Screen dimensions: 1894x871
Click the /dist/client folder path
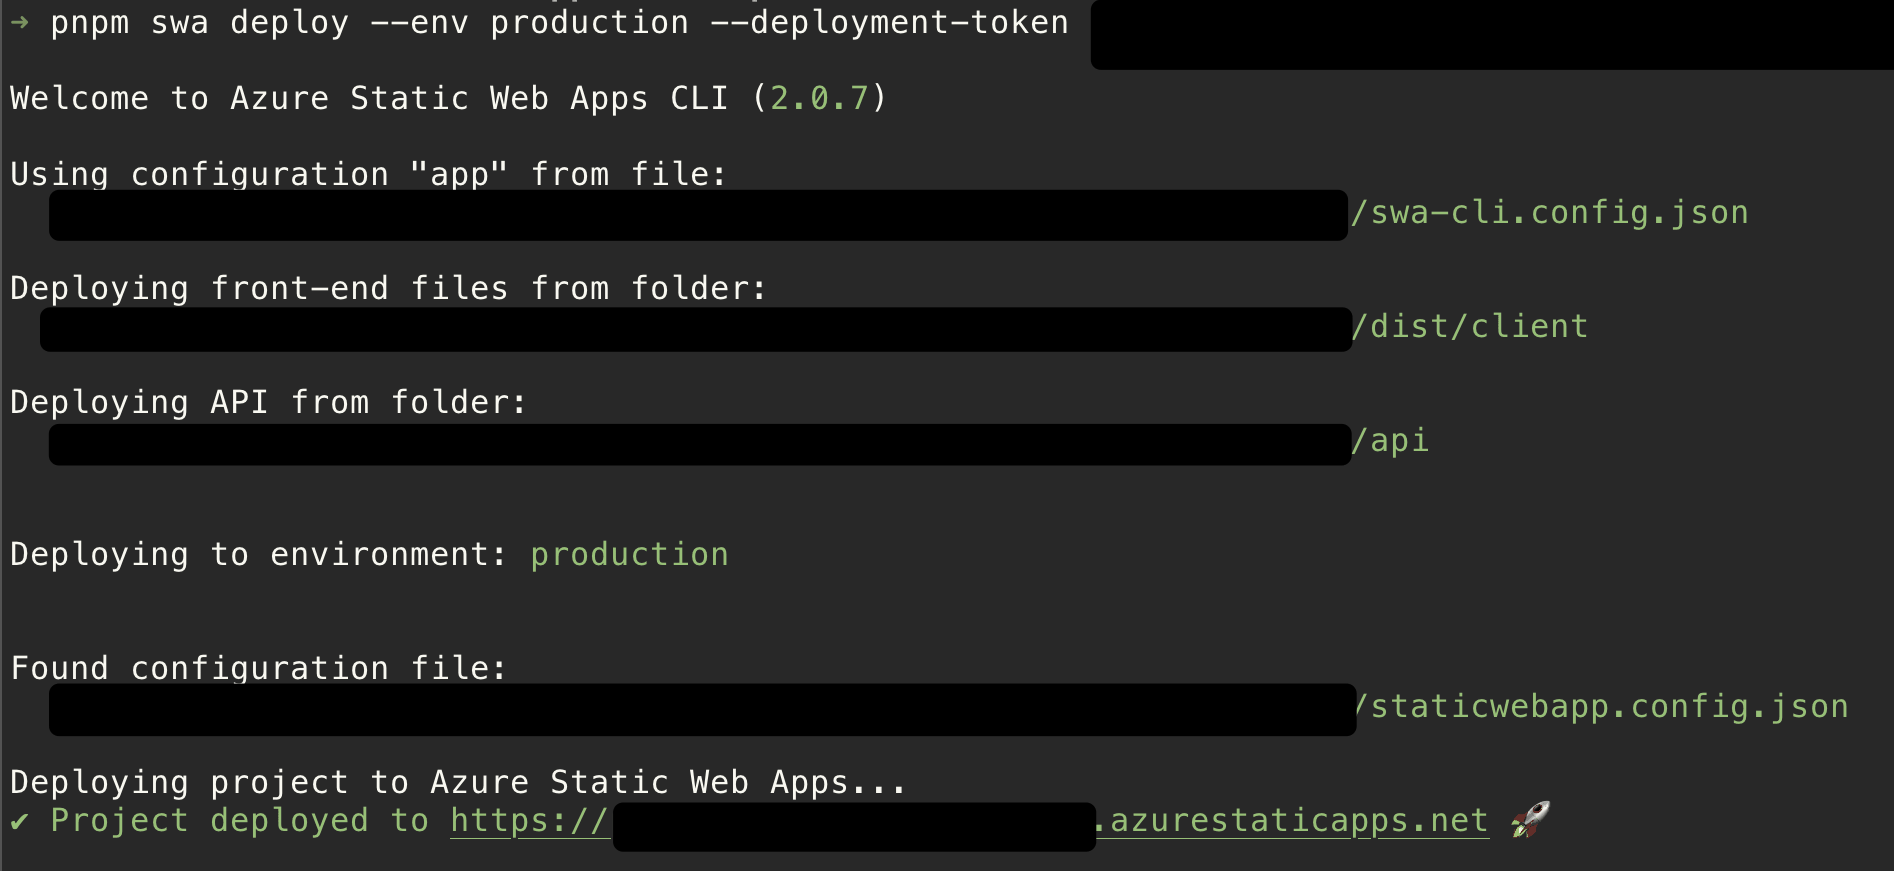(x=1470, y=327)
